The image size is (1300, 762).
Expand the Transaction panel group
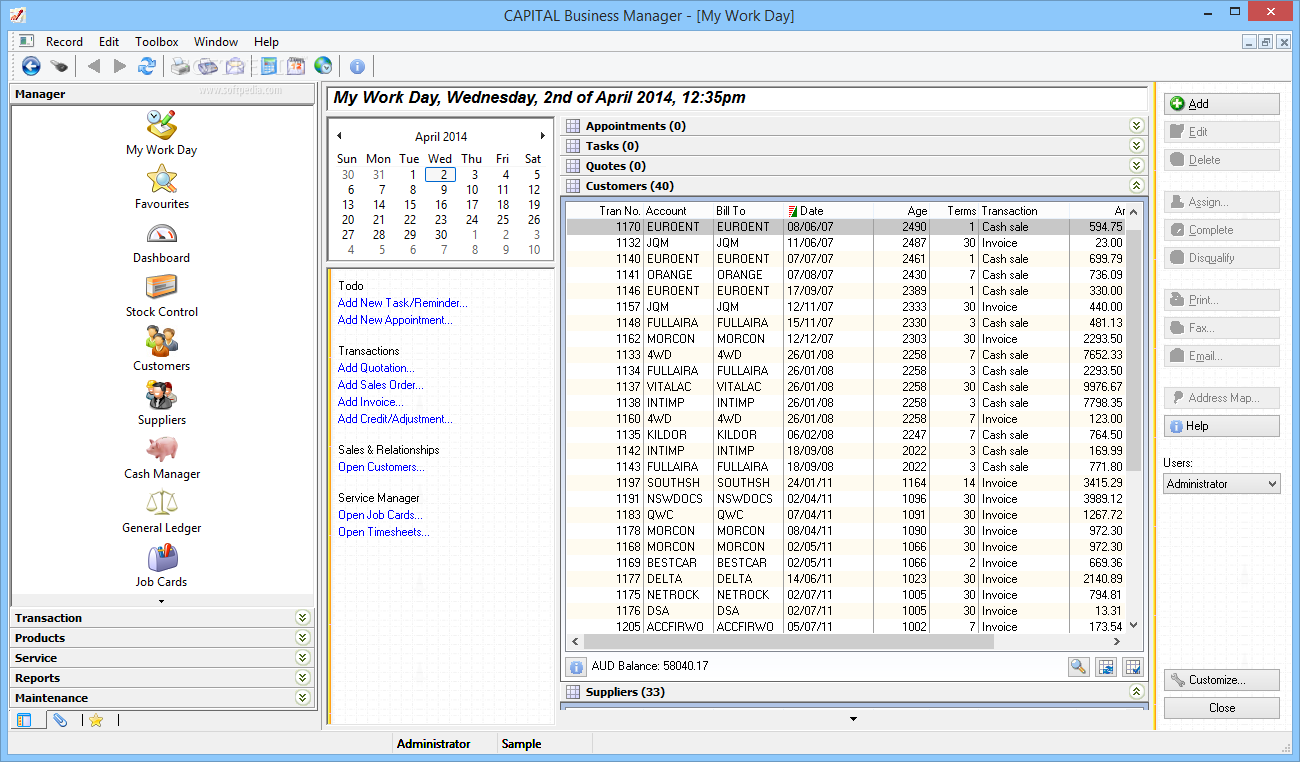302,618
